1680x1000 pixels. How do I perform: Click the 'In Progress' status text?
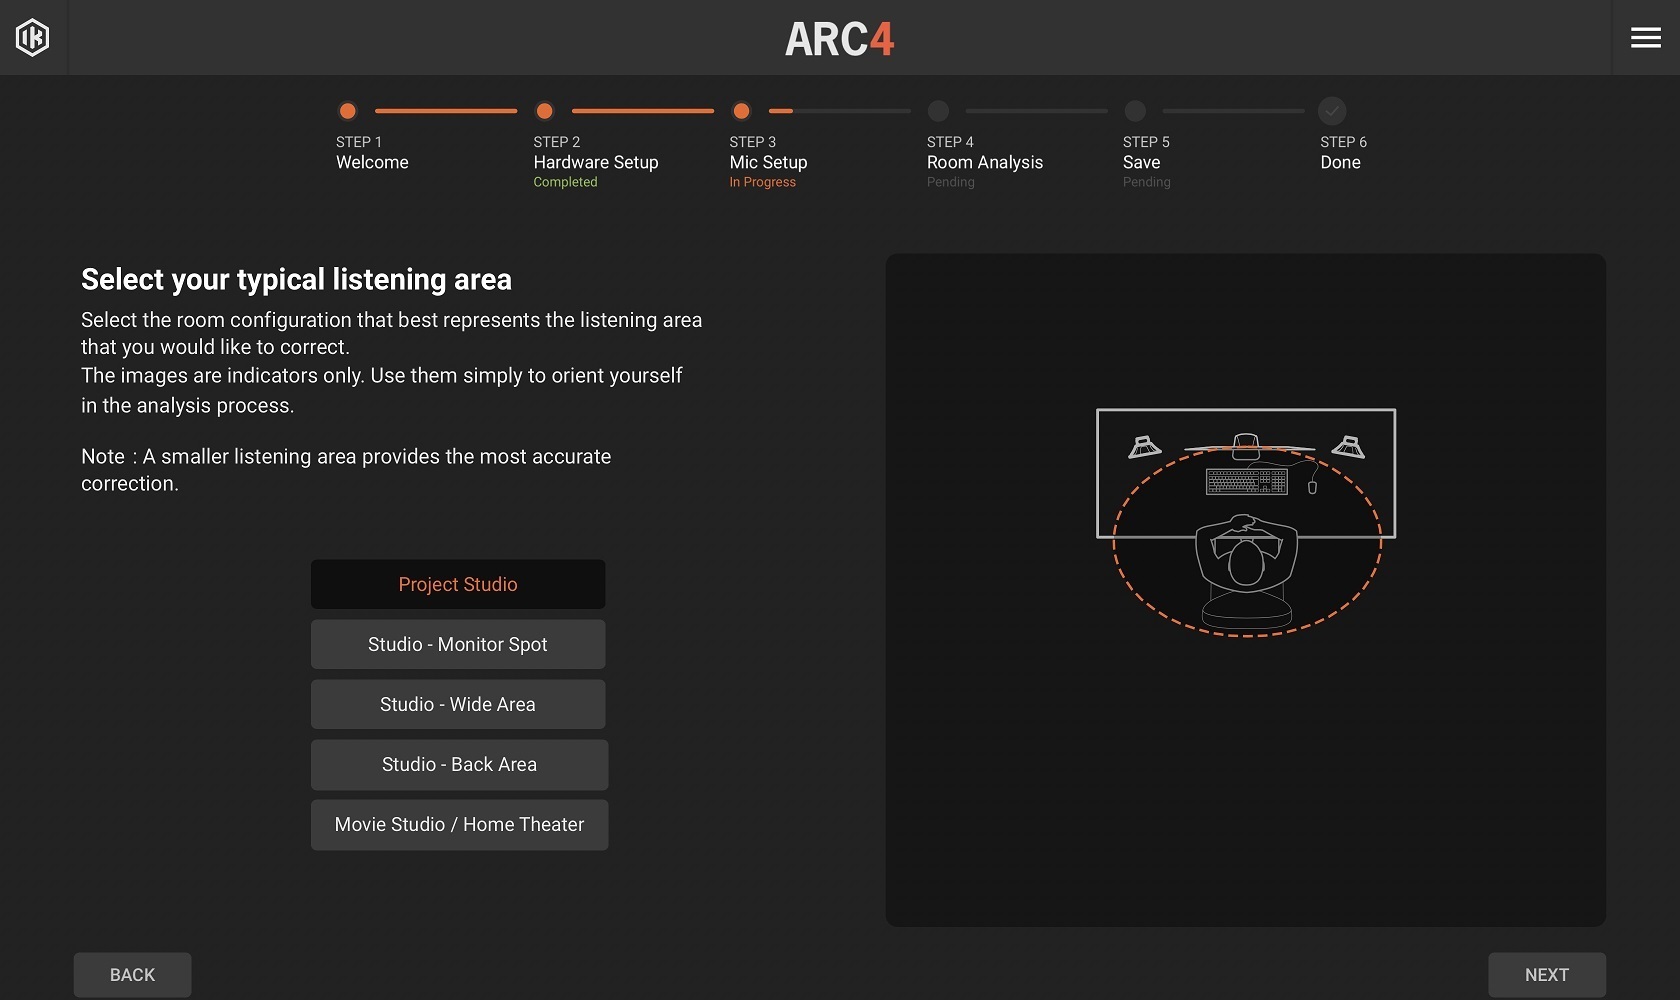[x=763, y=182]
